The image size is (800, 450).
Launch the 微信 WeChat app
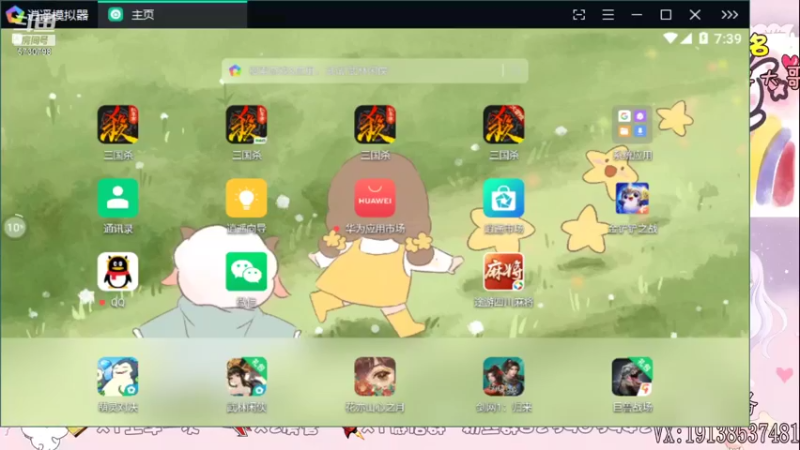246,271
